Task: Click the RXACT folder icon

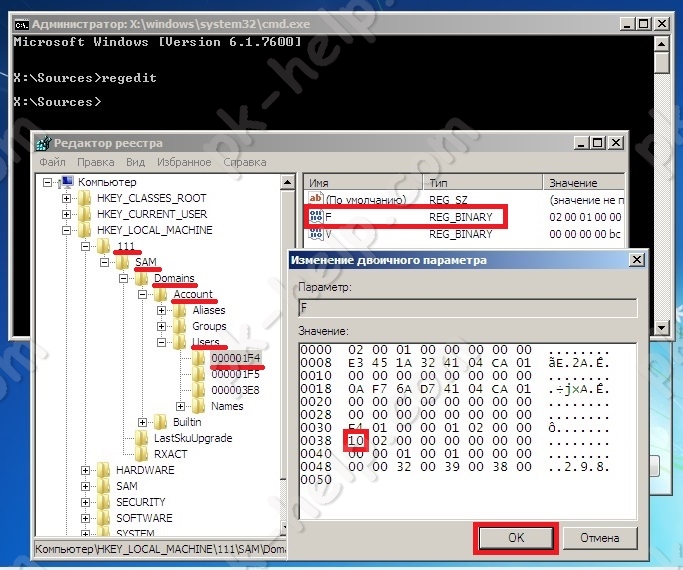Action: [x=142, y=454]
